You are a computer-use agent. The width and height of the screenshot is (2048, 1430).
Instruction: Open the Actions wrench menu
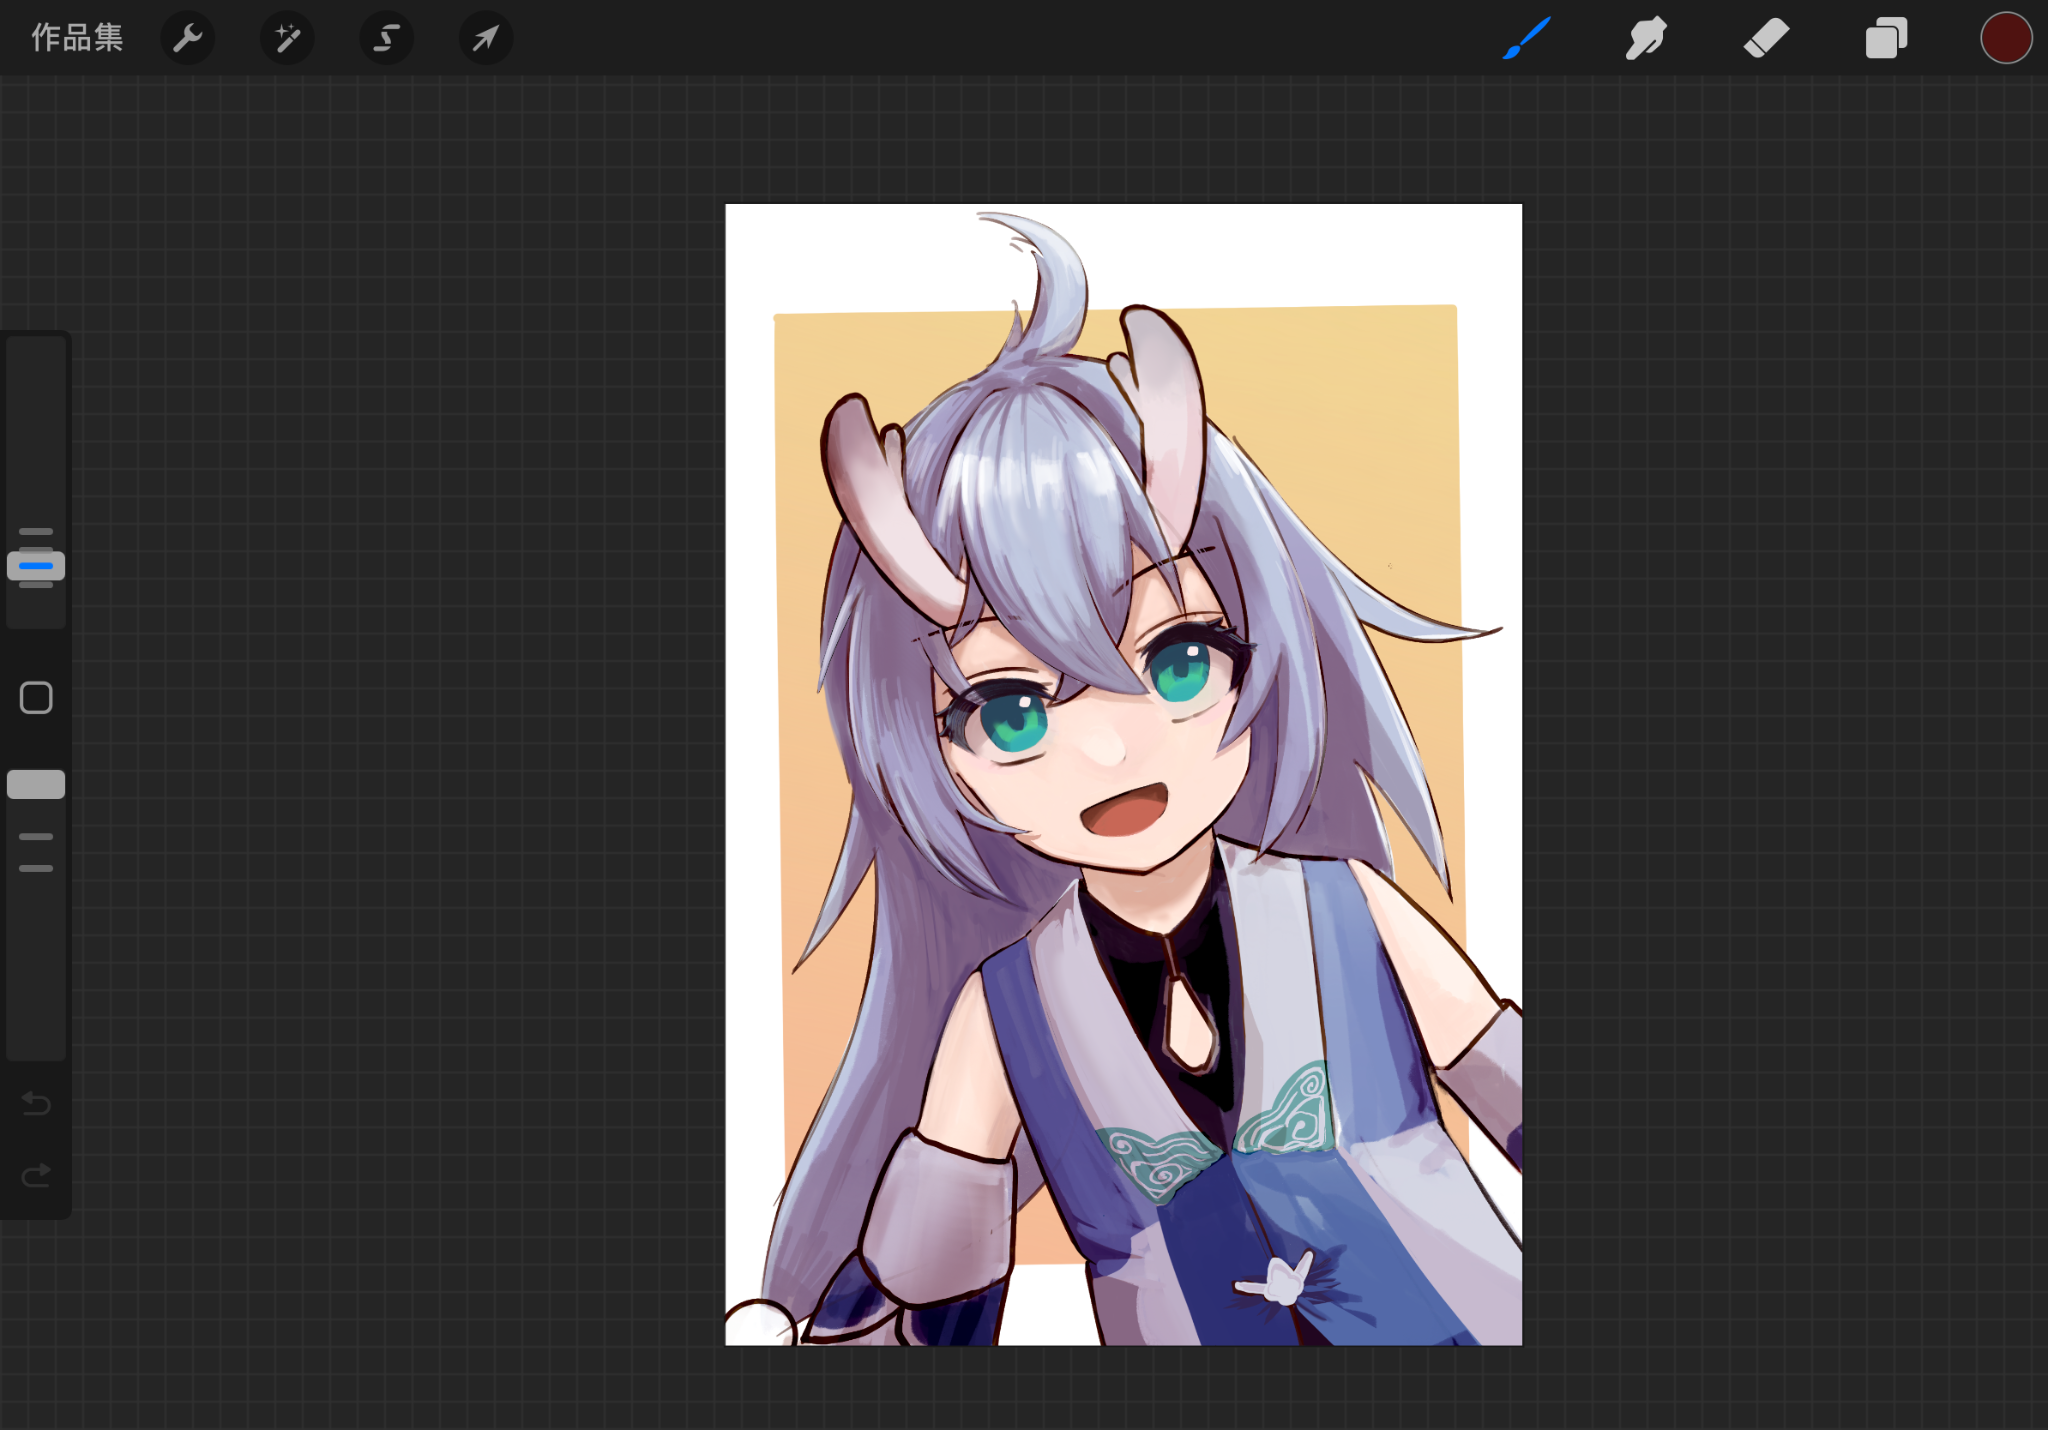point(187,38)
